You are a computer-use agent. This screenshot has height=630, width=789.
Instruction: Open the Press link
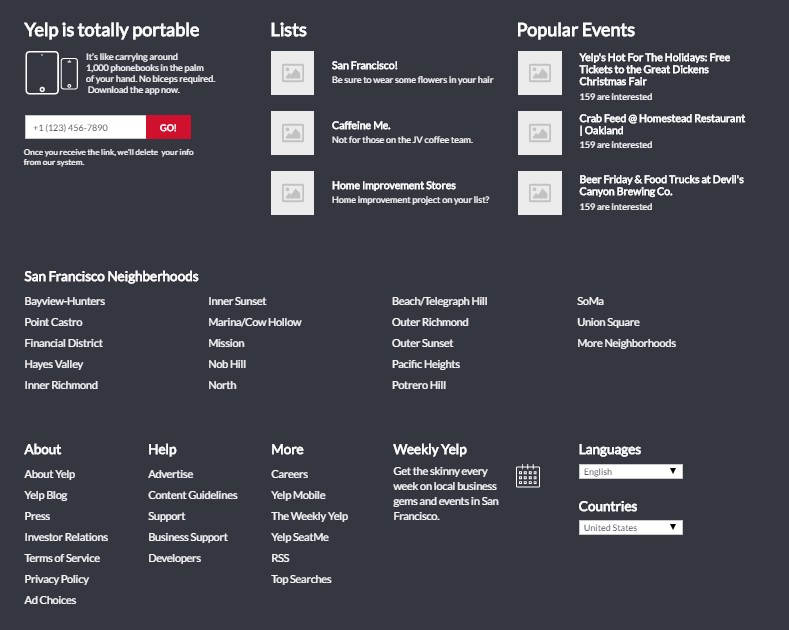[x=37, y=516]
